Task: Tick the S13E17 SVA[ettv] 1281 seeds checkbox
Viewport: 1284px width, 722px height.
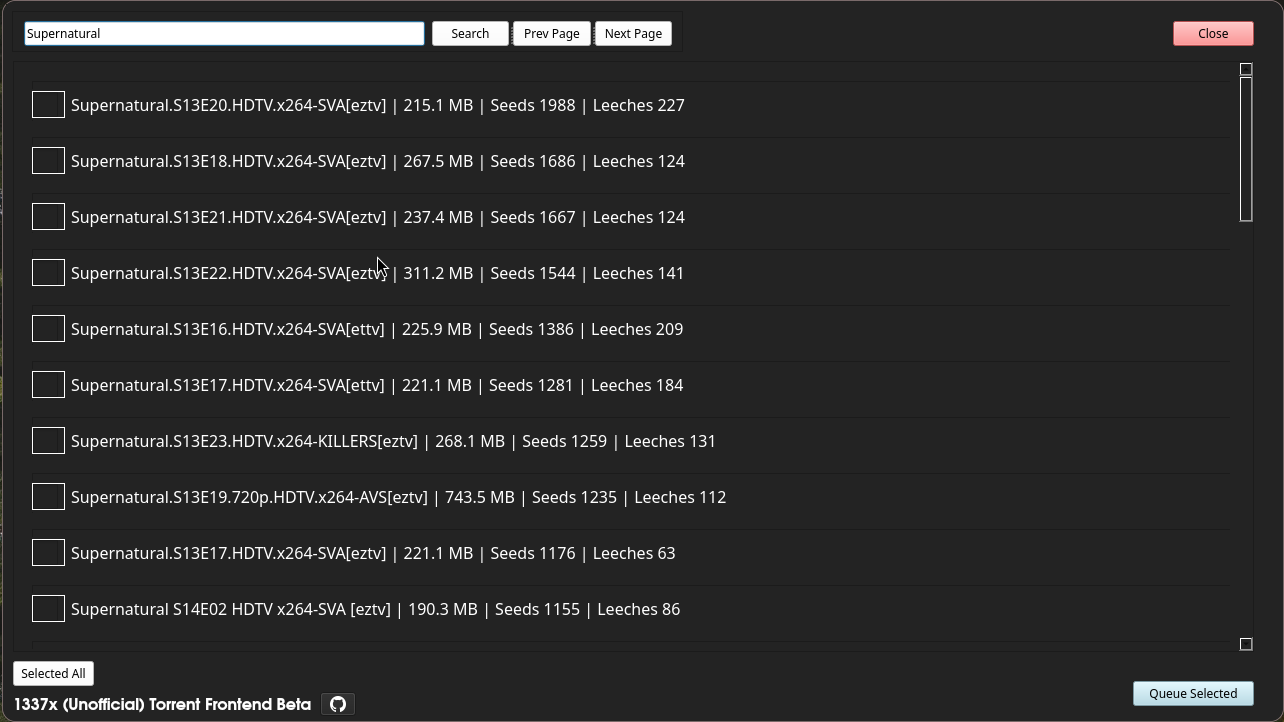Action: 48,385
